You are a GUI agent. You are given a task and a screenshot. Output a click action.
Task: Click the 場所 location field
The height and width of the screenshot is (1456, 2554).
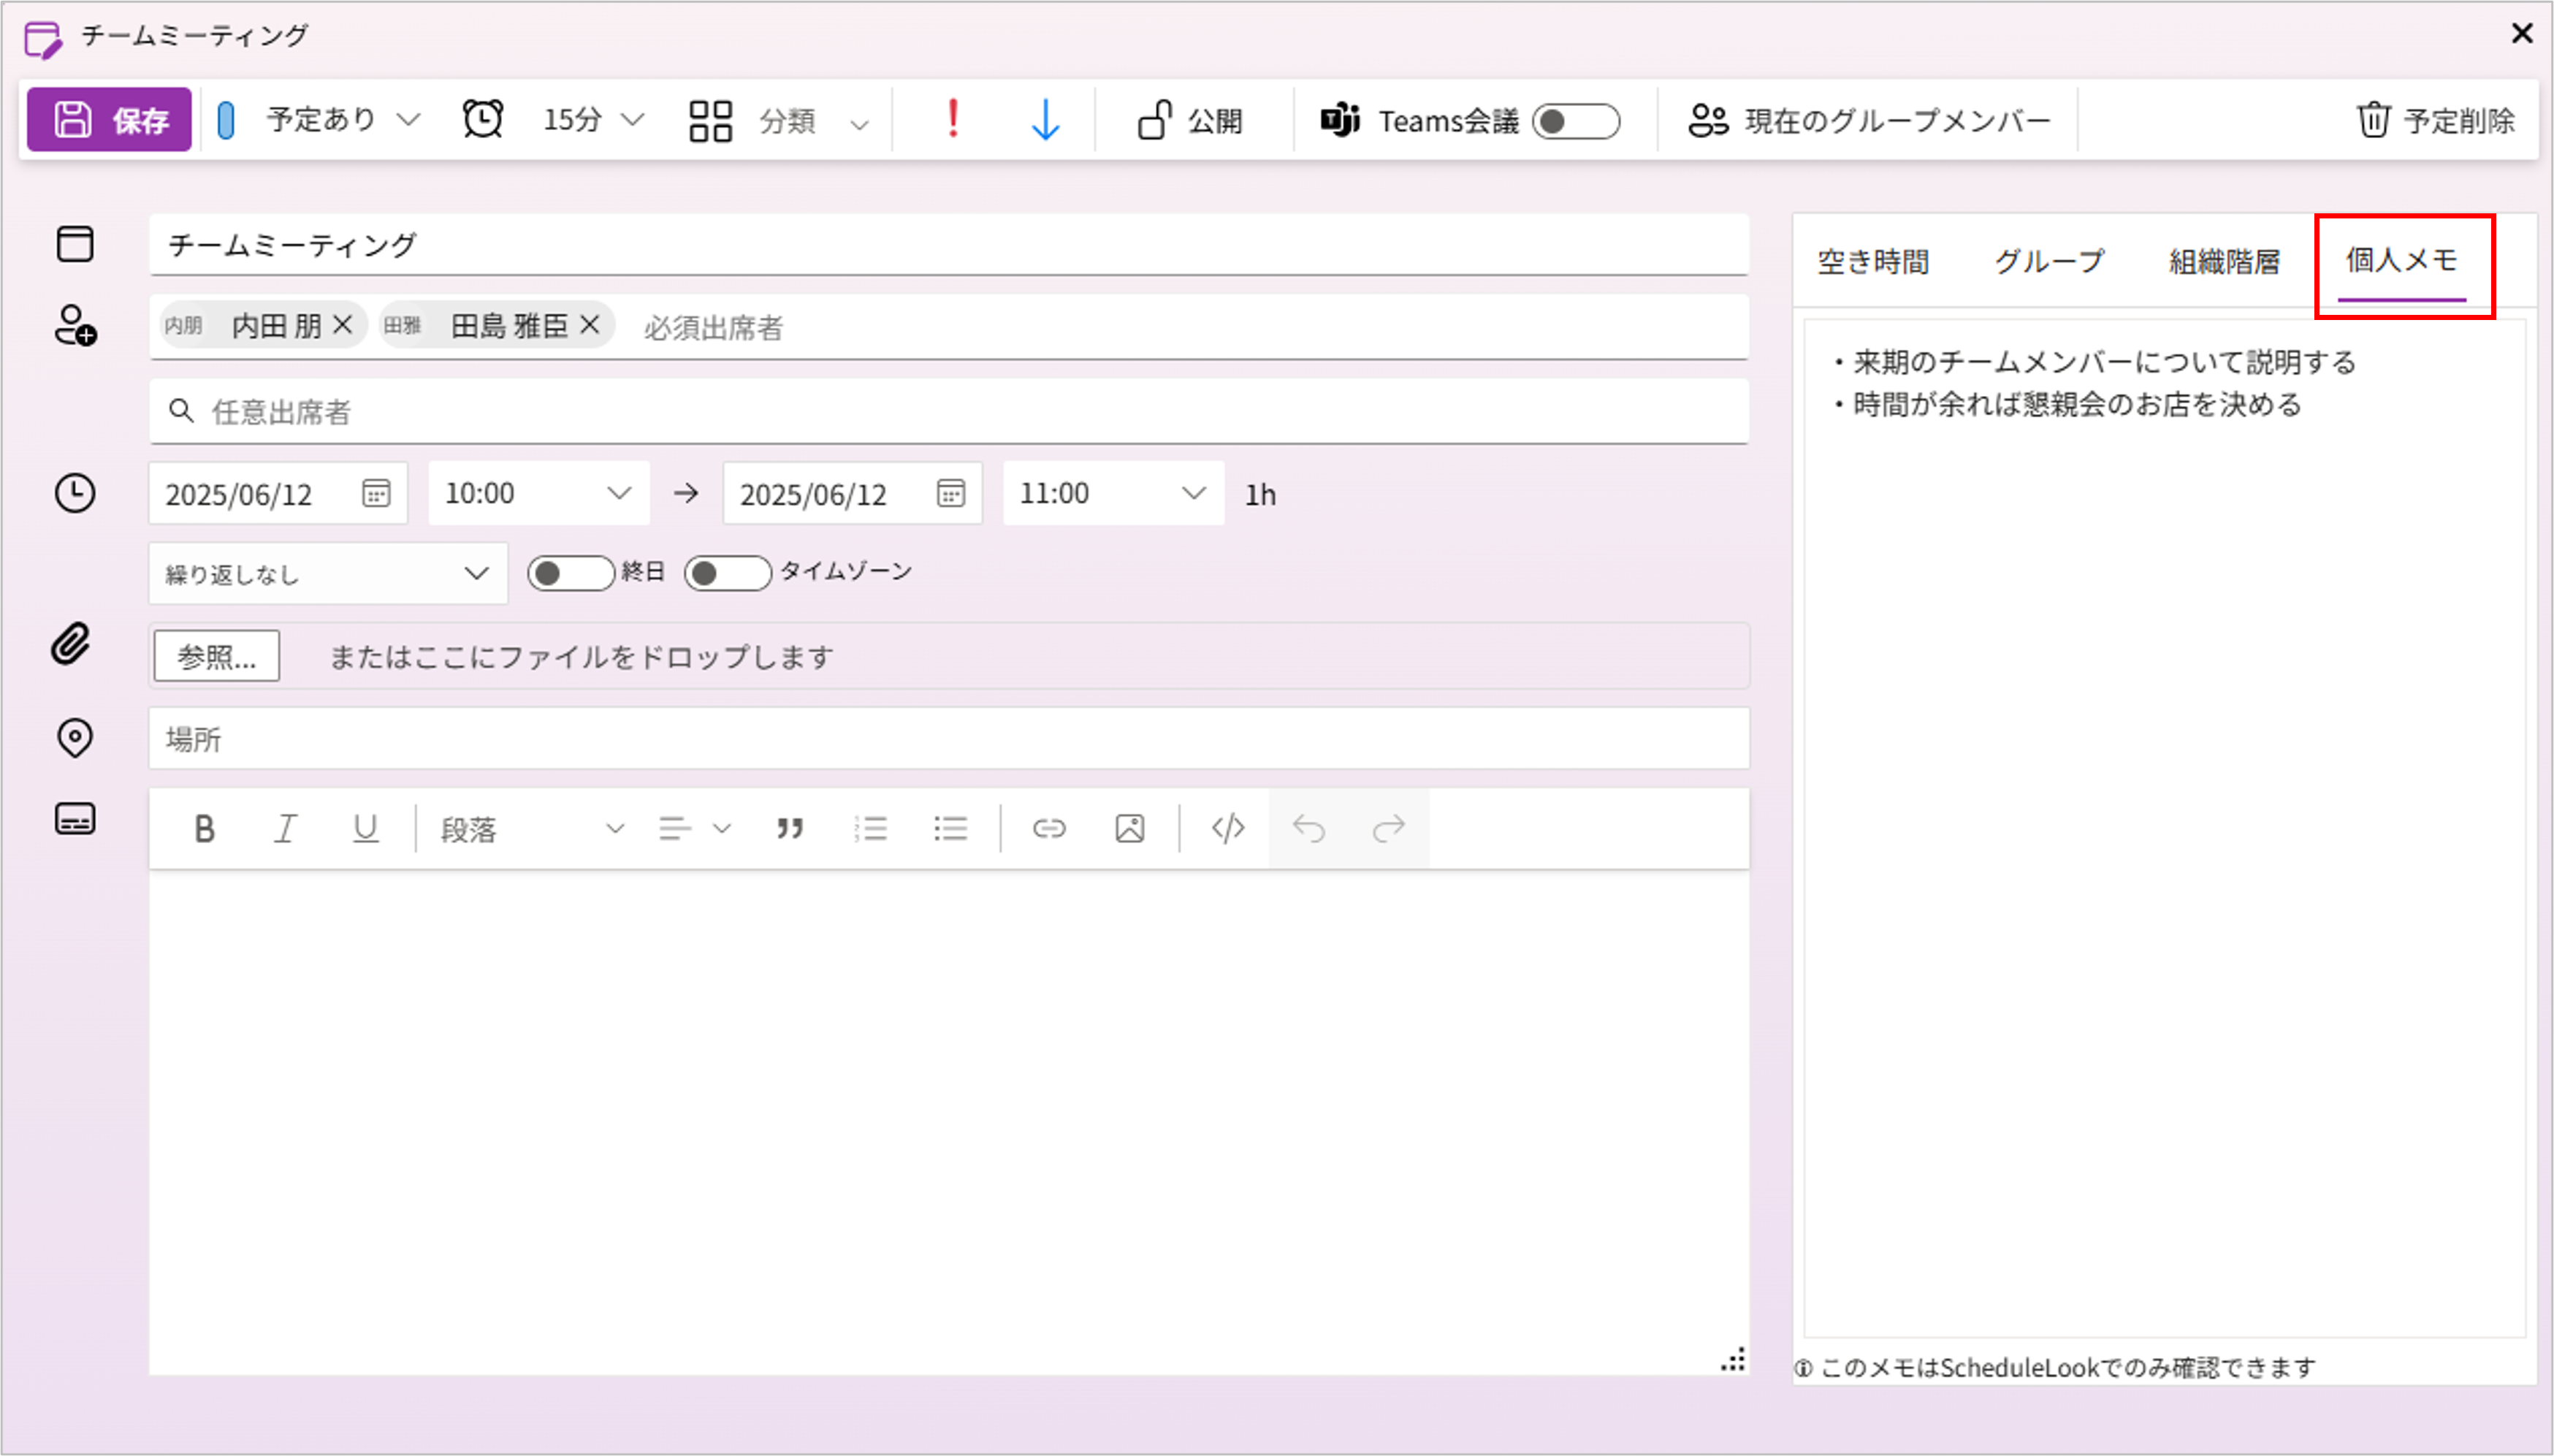(x=949, y=739)
